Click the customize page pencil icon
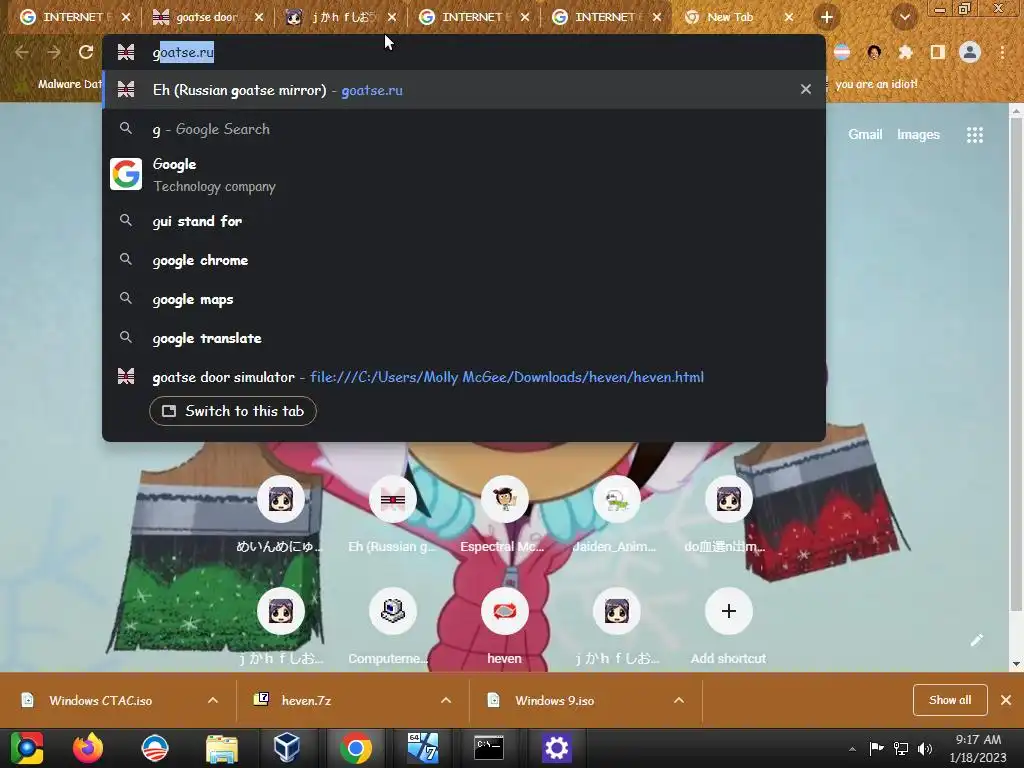Viewport: 1024px width, 768px height. (976, 640)
